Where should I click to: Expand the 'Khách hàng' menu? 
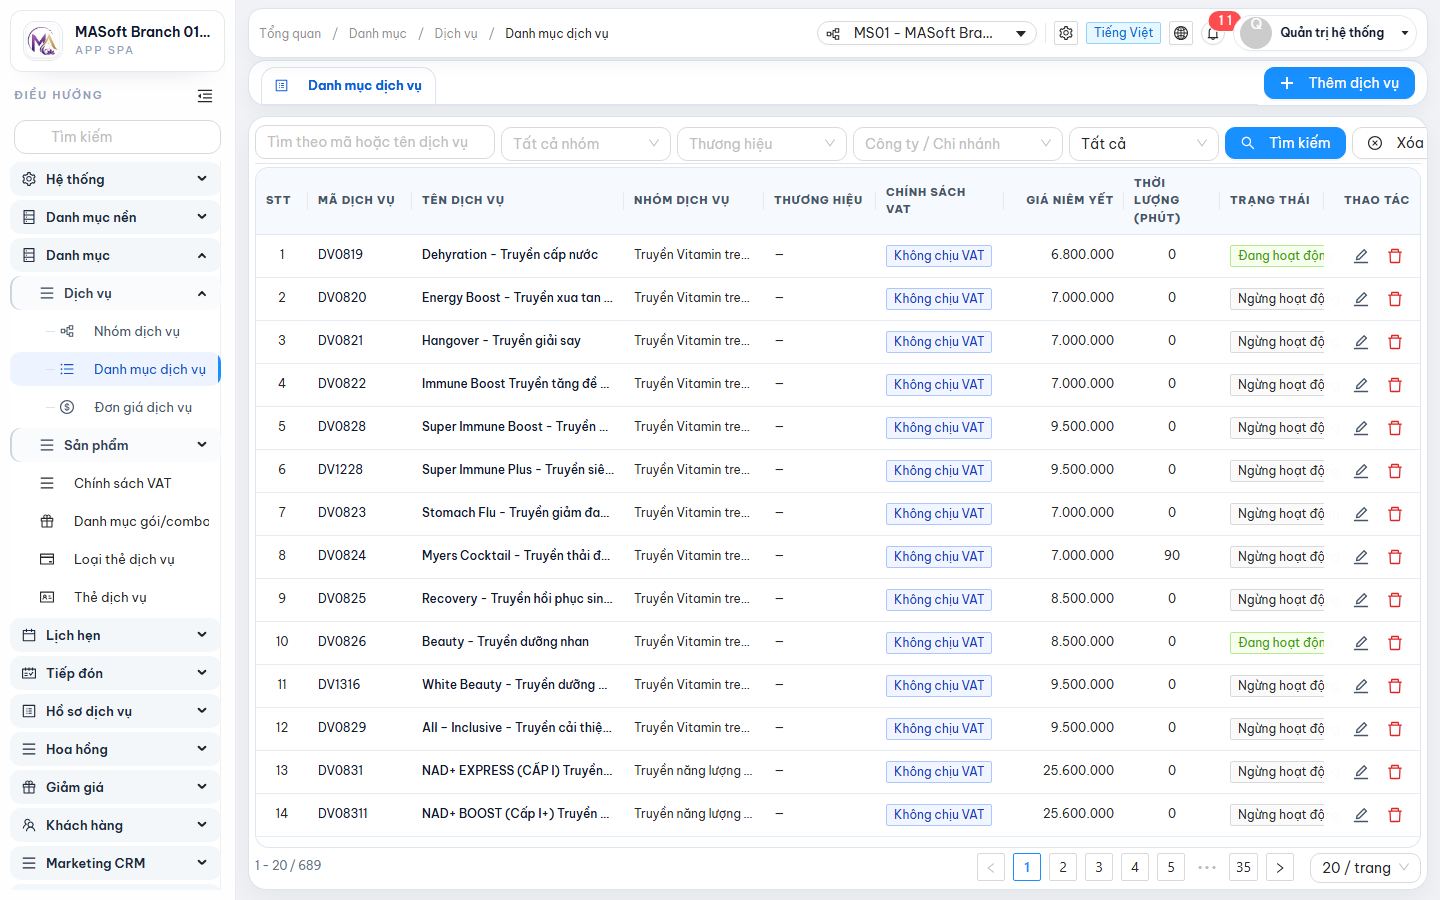coord(115,825)
